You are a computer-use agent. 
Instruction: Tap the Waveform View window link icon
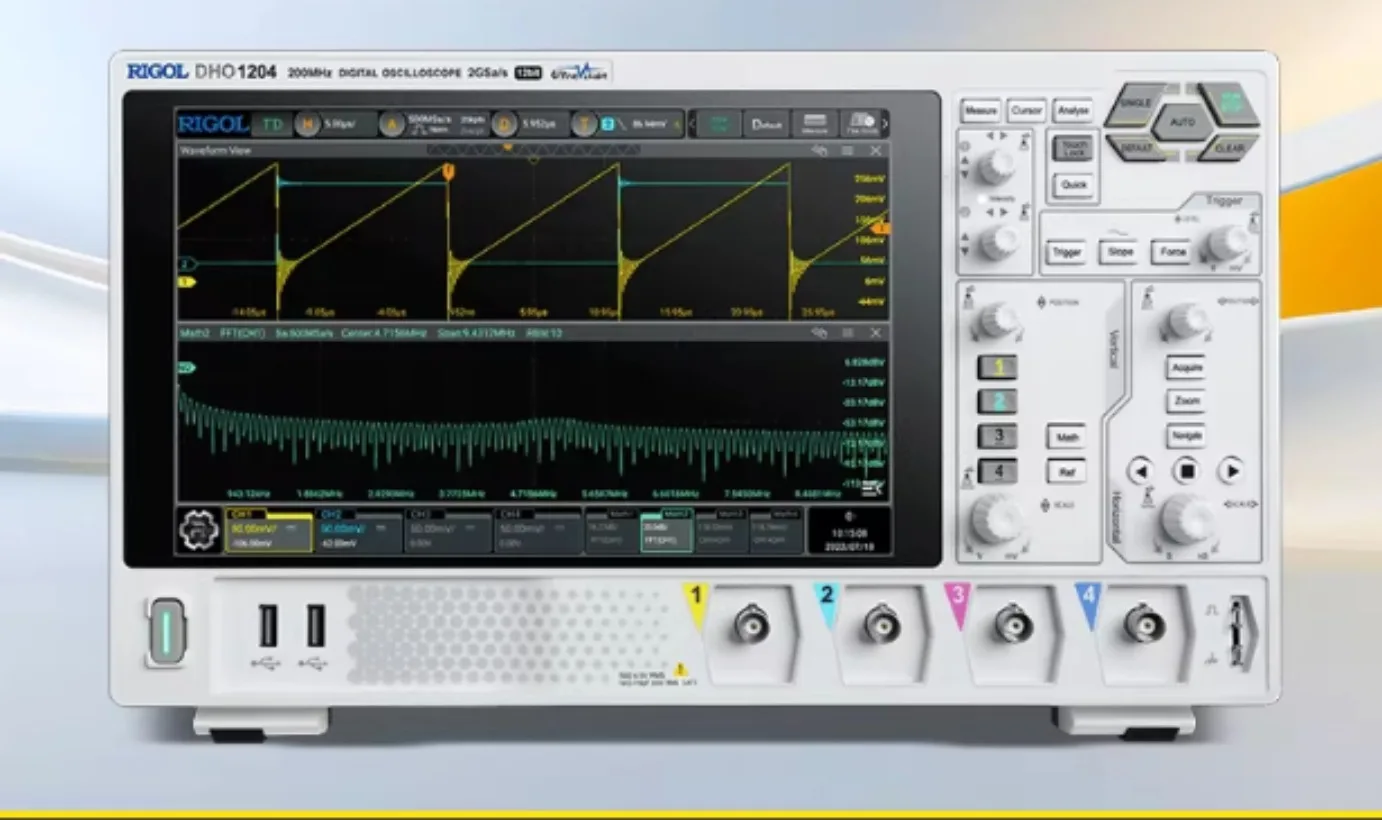(x=820, y=151)
